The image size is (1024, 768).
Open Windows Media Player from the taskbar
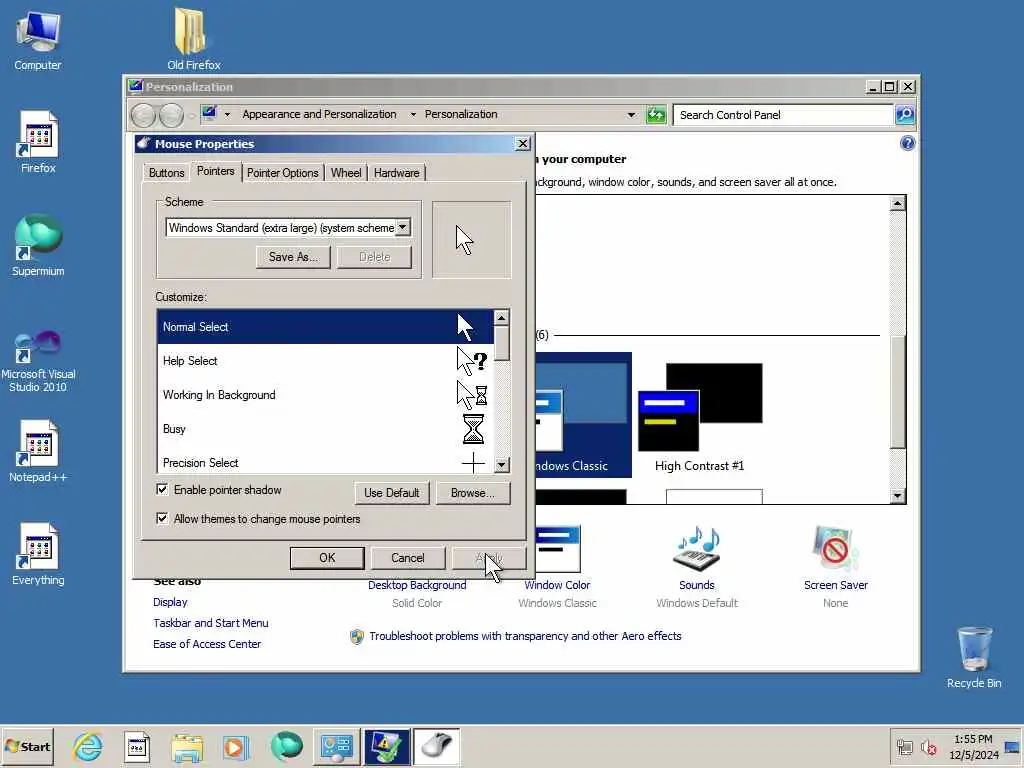236,746
